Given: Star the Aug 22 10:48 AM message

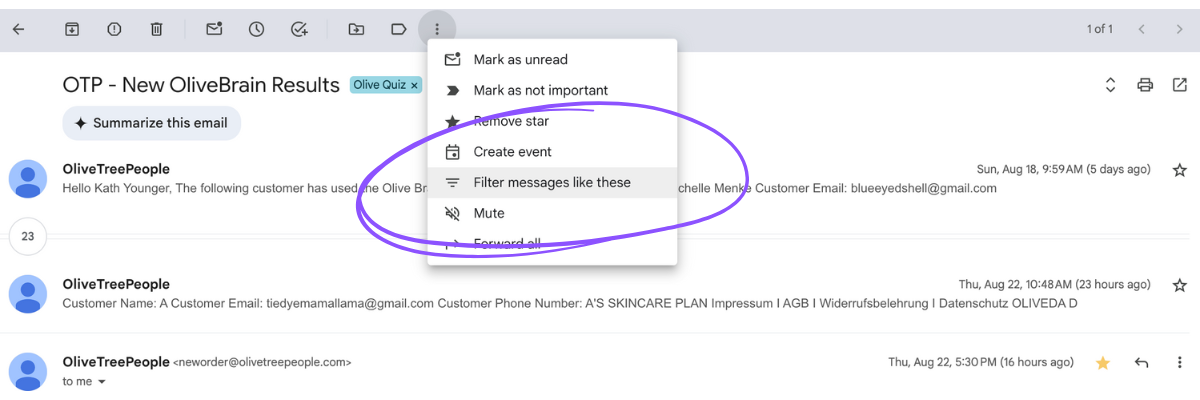Looking at the screenshot, I should 1179,285.
